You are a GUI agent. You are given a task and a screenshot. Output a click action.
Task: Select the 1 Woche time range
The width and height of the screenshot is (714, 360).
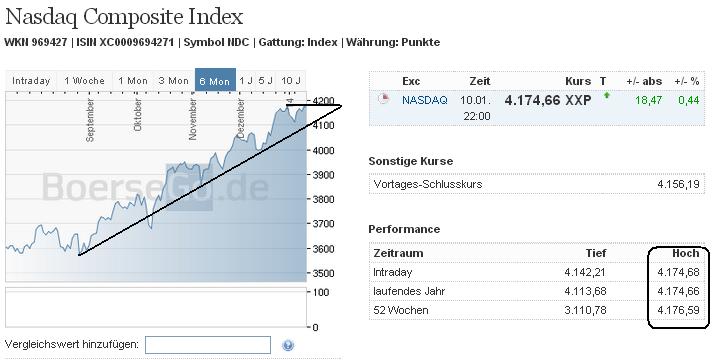click(84, 81)
